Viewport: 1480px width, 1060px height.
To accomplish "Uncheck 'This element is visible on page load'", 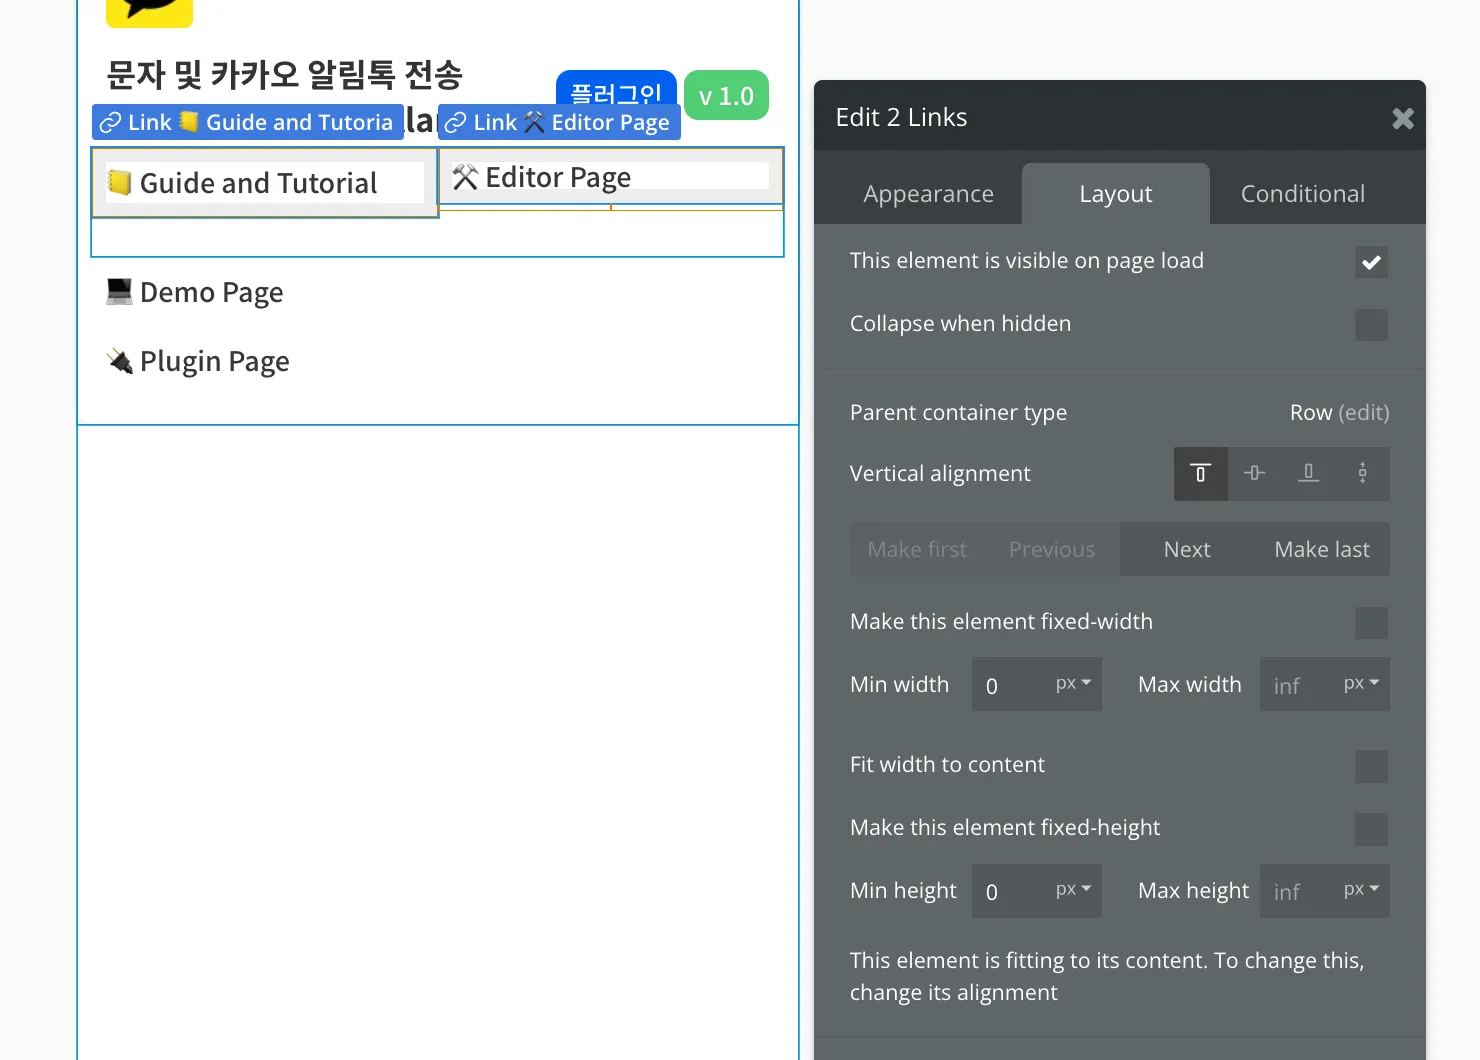I will coord(1371,262).
